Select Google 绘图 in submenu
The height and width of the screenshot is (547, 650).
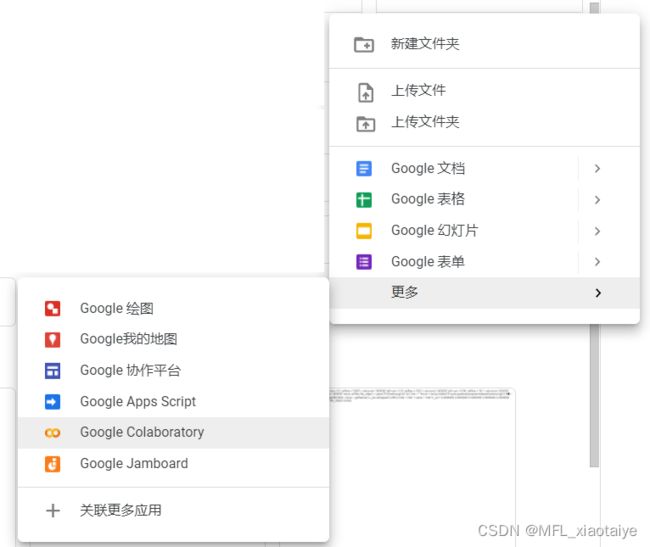click(x=174, y=308)
